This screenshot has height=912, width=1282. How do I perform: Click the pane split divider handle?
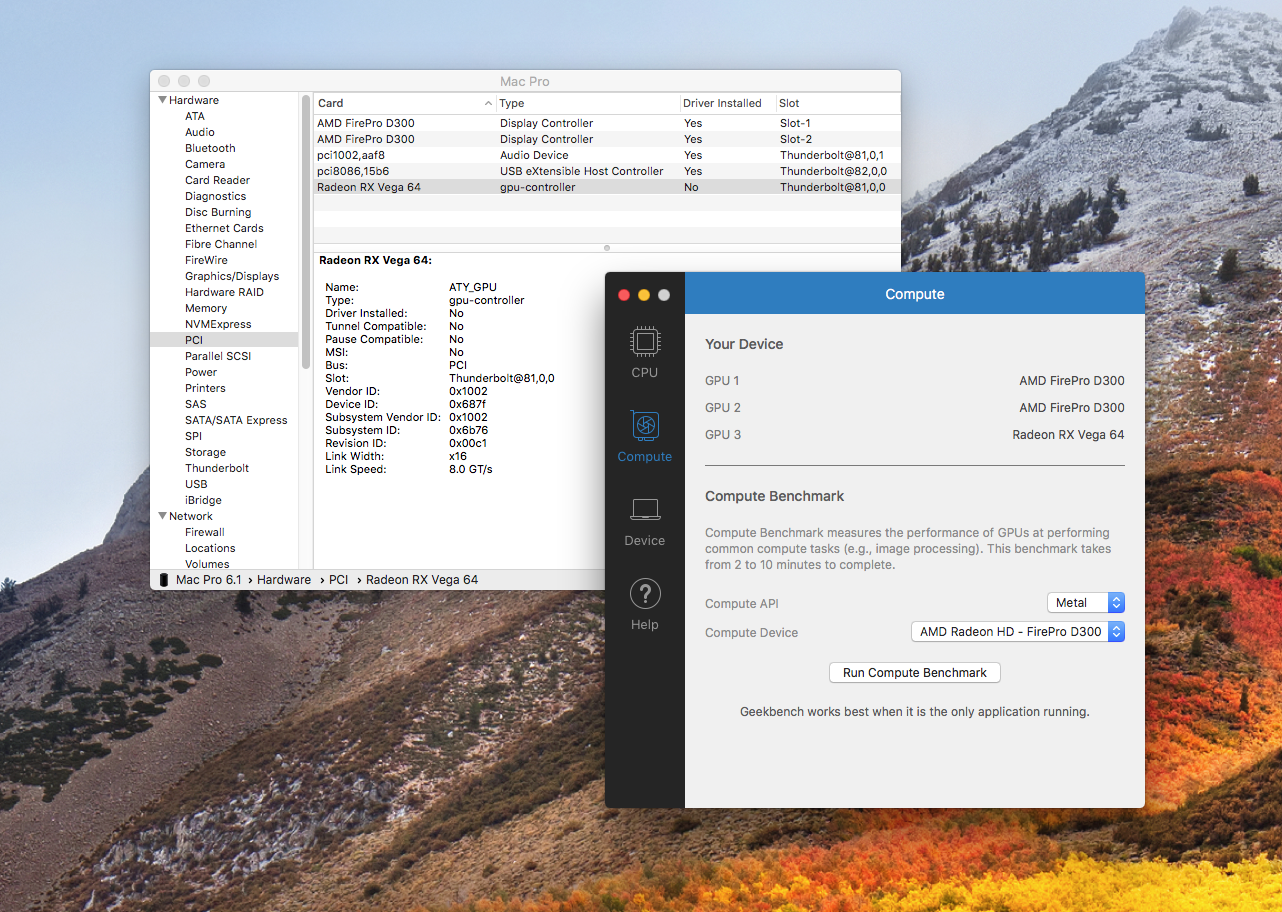click(607, 247)
